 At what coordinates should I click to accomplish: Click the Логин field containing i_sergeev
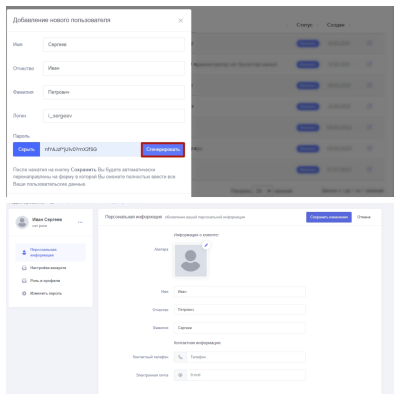(114, 116)
